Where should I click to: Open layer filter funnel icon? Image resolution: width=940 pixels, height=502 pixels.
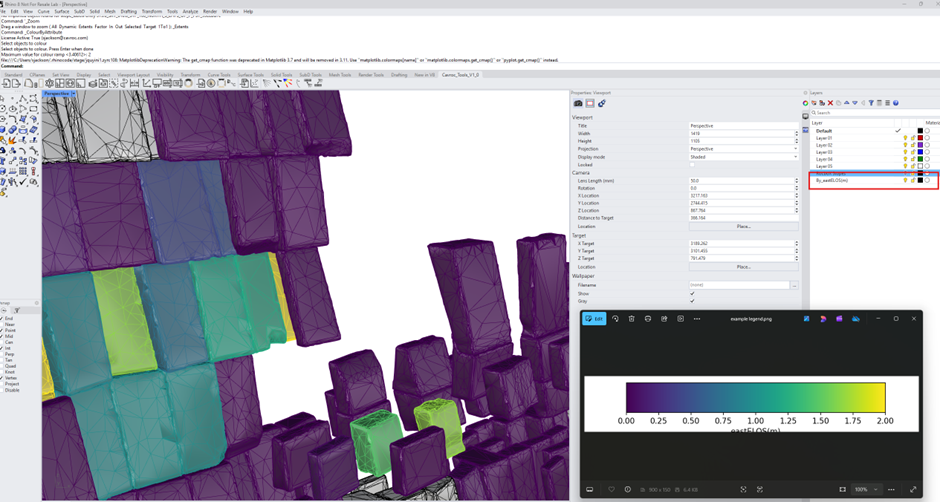[871, 103]
